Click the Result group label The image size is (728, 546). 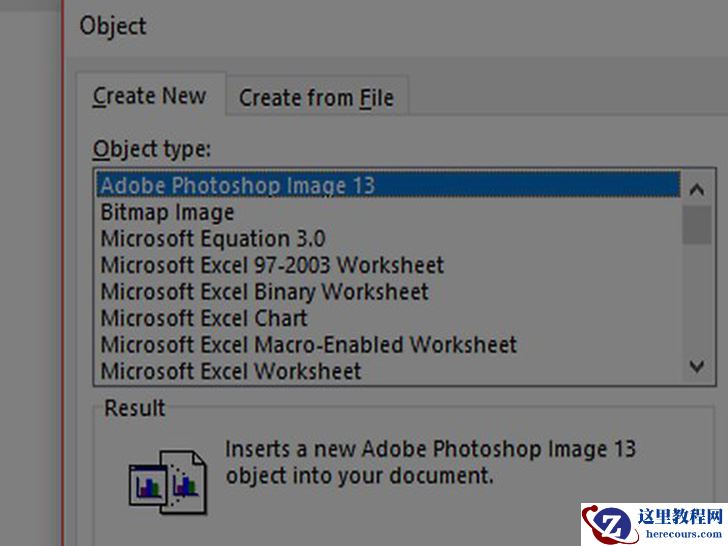coord(135,408)
